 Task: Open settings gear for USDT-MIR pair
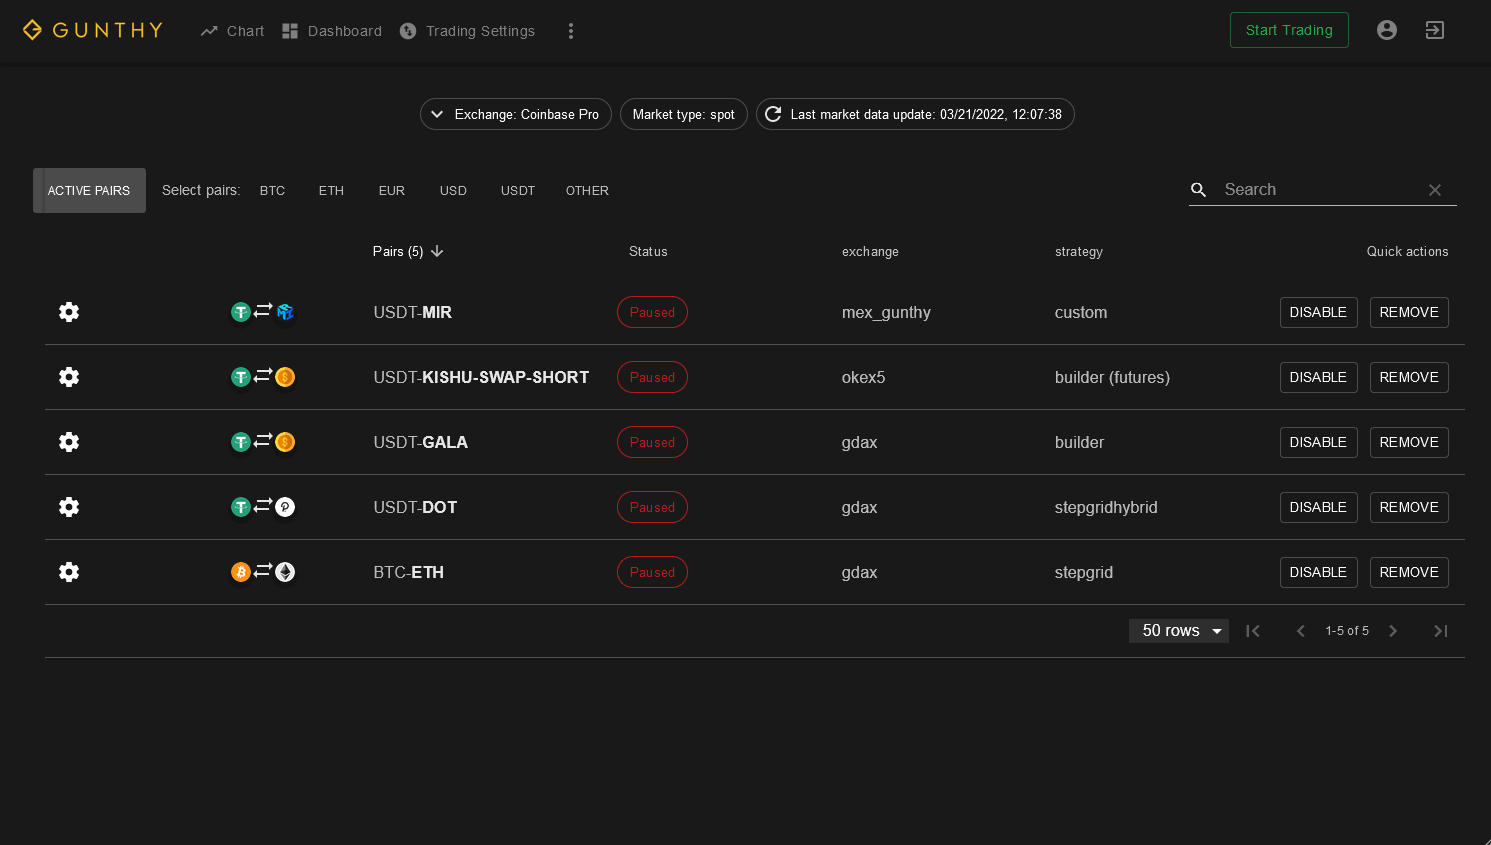[69, 312]
